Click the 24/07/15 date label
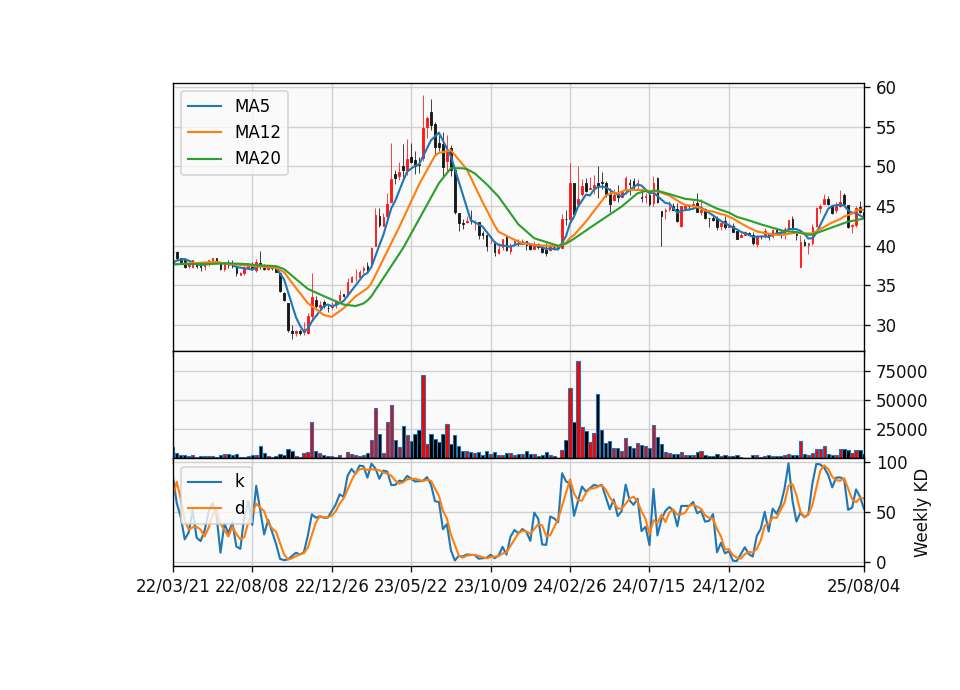The image size is (960, 690). [x=649, y=586]
